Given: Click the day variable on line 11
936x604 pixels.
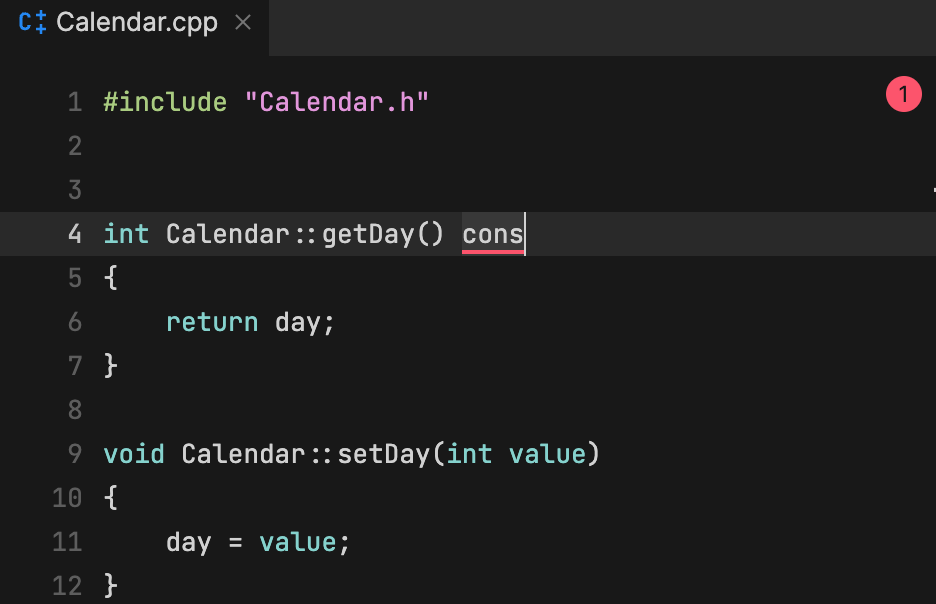Looking at the screenshot, I should [x=188, y=541].
